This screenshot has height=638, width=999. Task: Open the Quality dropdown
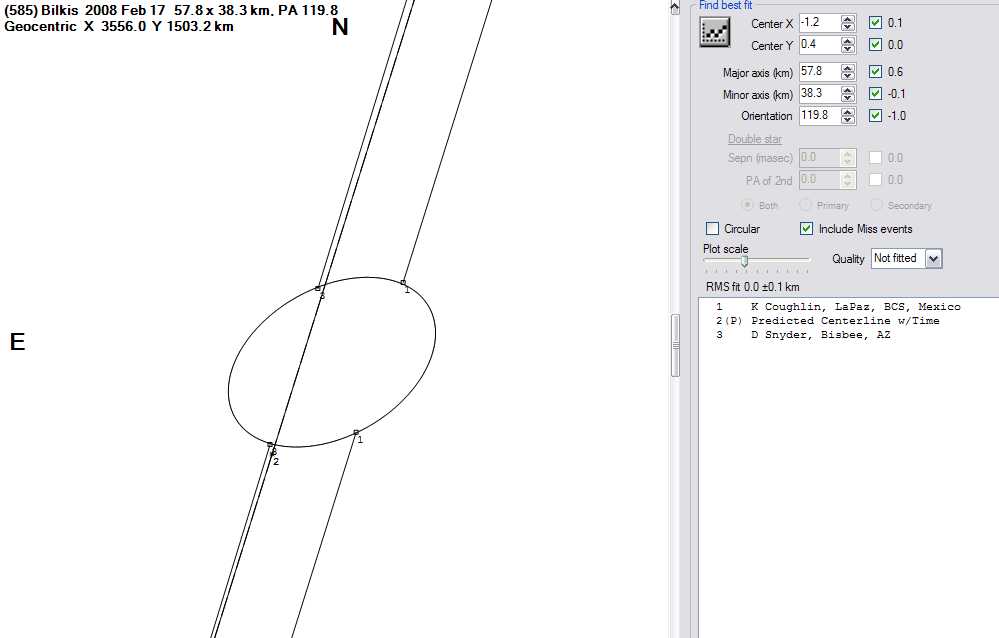(933, 259)
